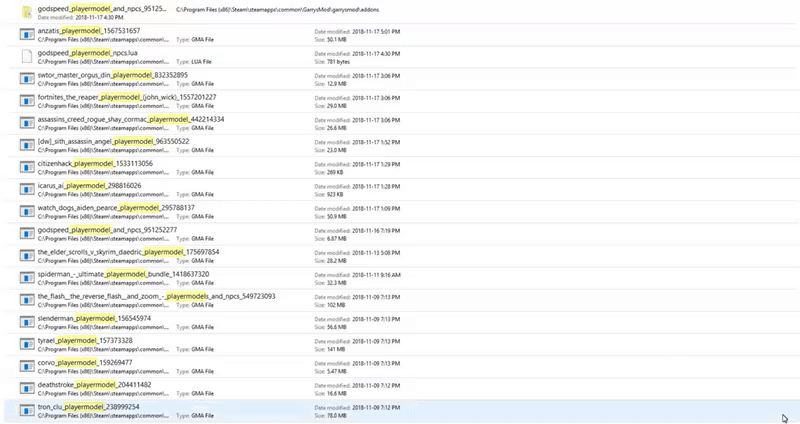800x424 pixels.
Task: Click the godspeed_playermodel_and_npcs_951252277 file name
Action: [x=107, y=230]
